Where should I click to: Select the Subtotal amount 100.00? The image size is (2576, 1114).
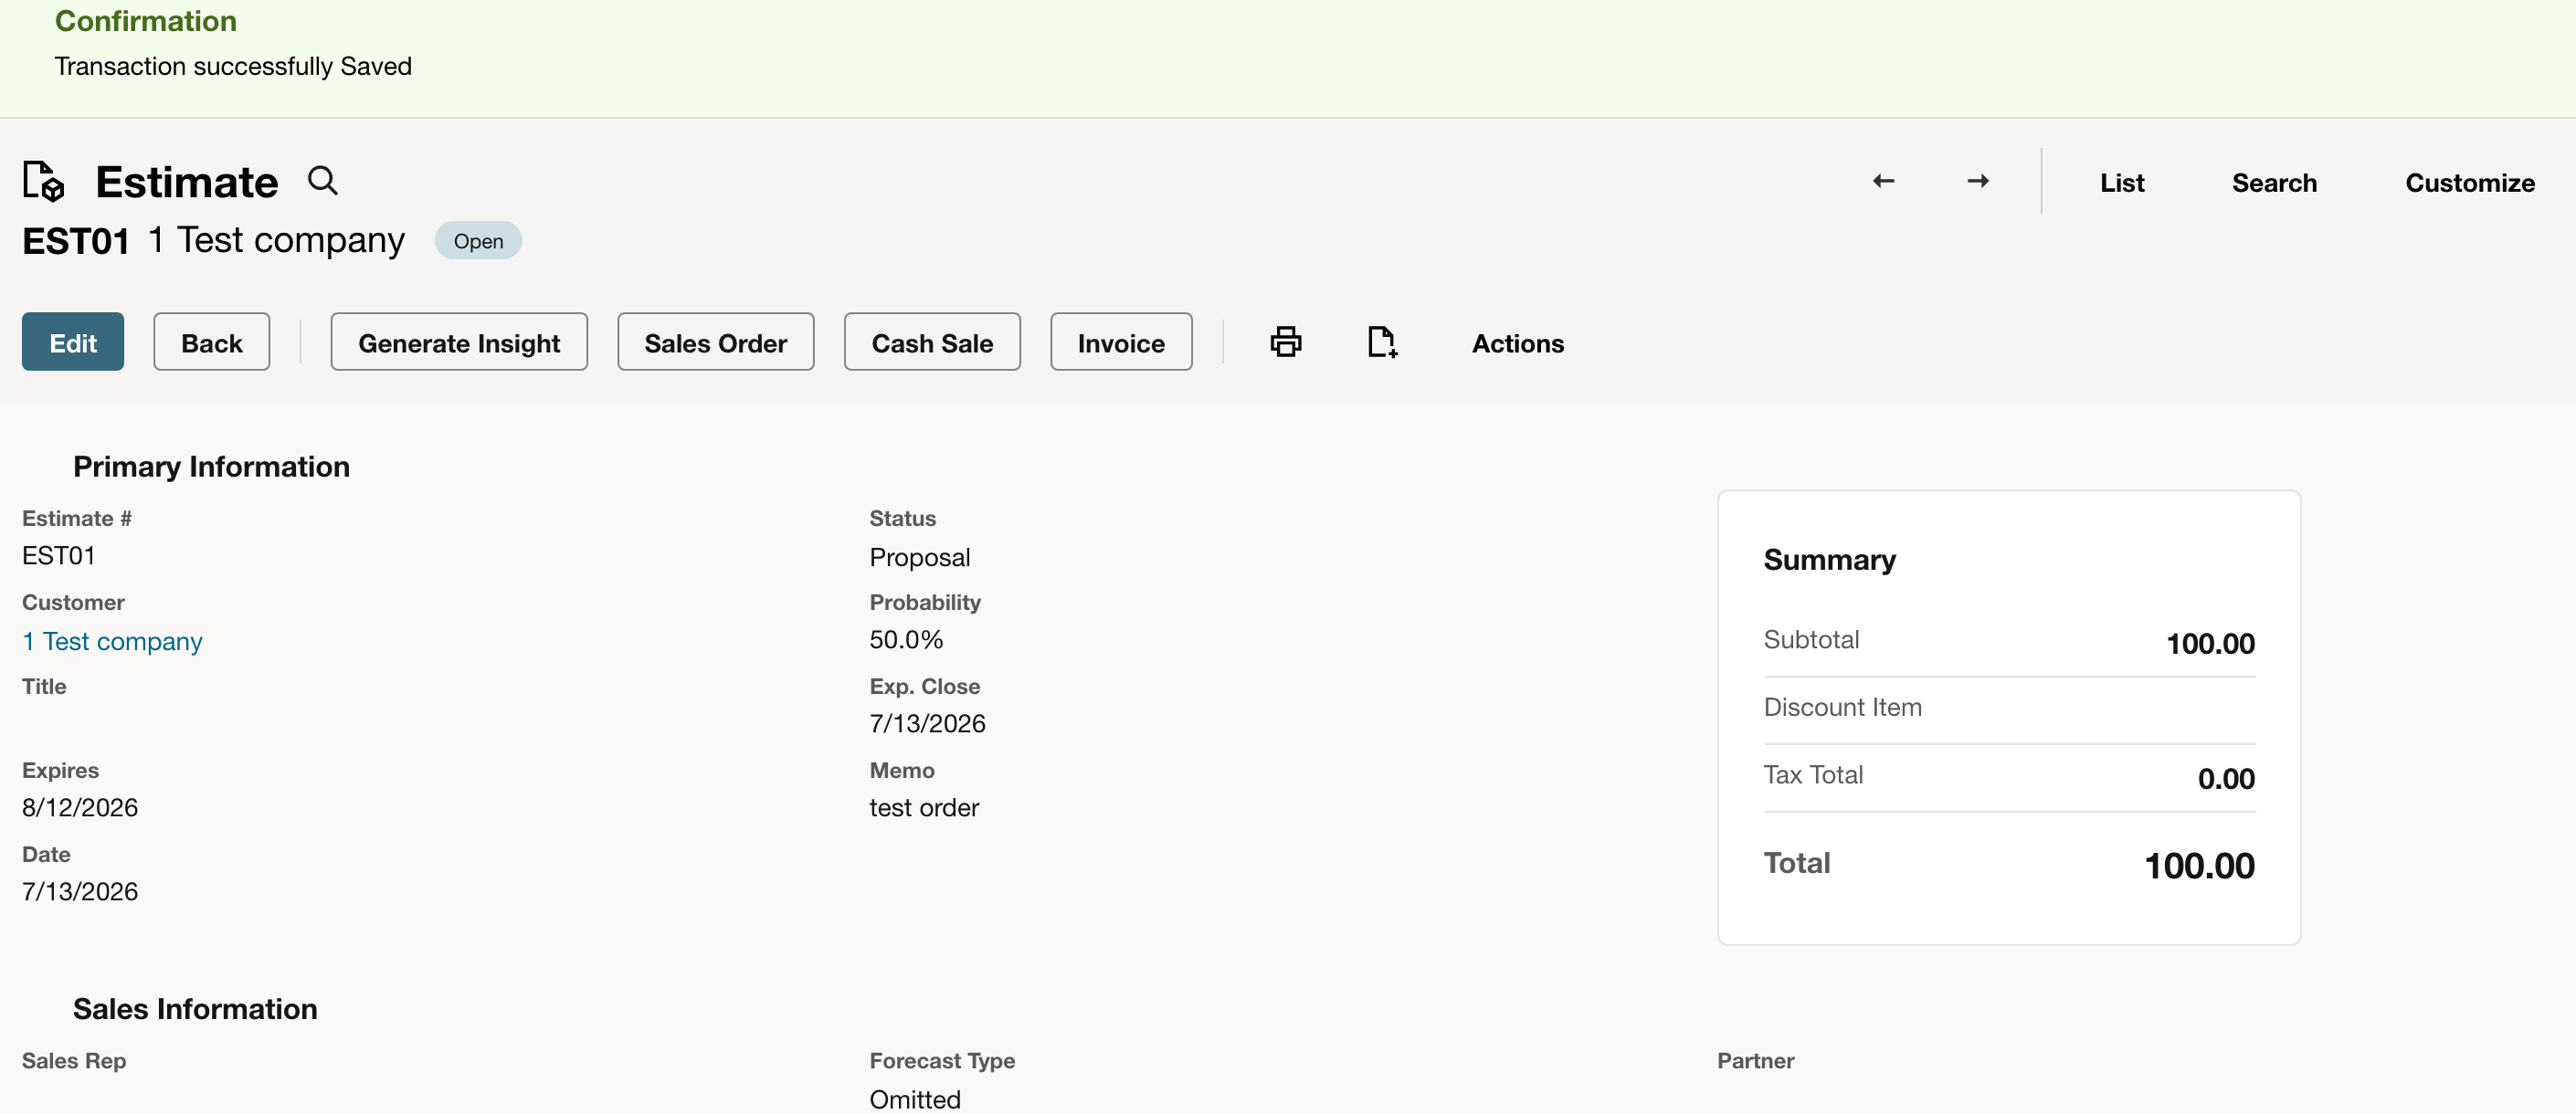click(x=2209, y=643)
